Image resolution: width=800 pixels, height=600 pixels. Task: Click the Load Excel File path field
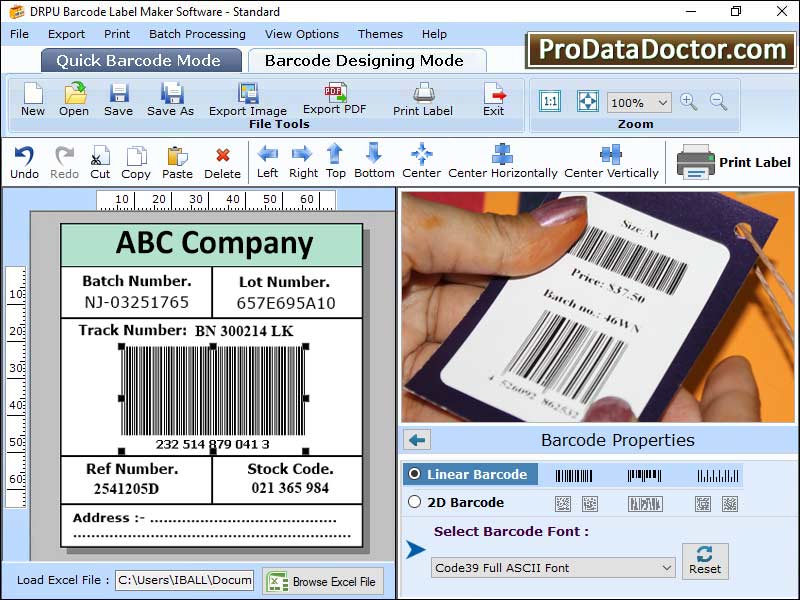pos(185,580)
